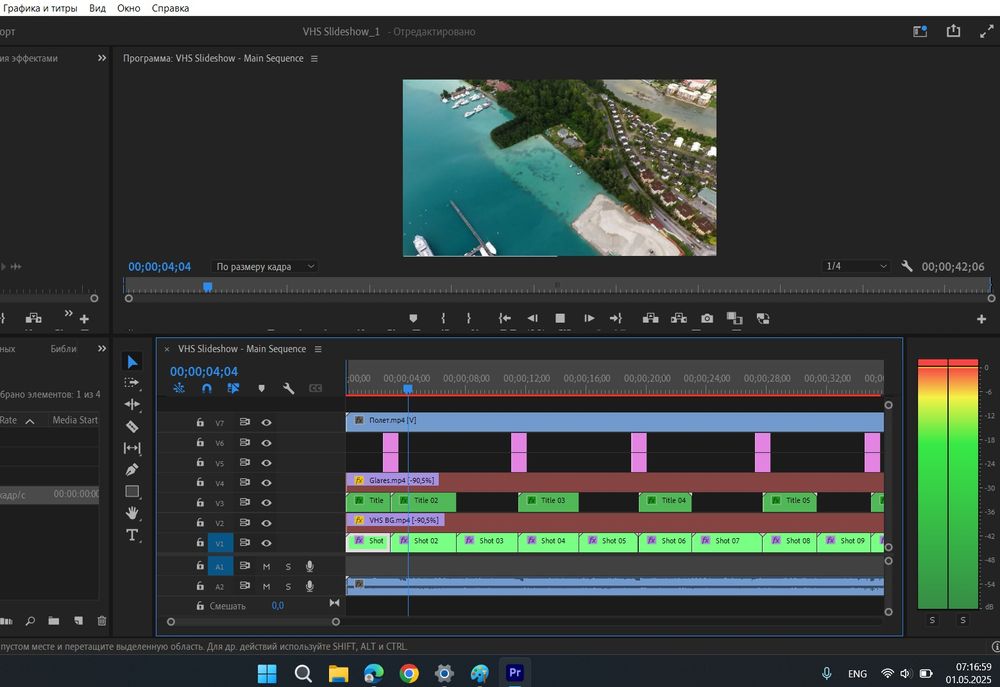This screenshot has width=1000, height=687.
Task: Toggle lock on track V7
Action: [200, 423]
